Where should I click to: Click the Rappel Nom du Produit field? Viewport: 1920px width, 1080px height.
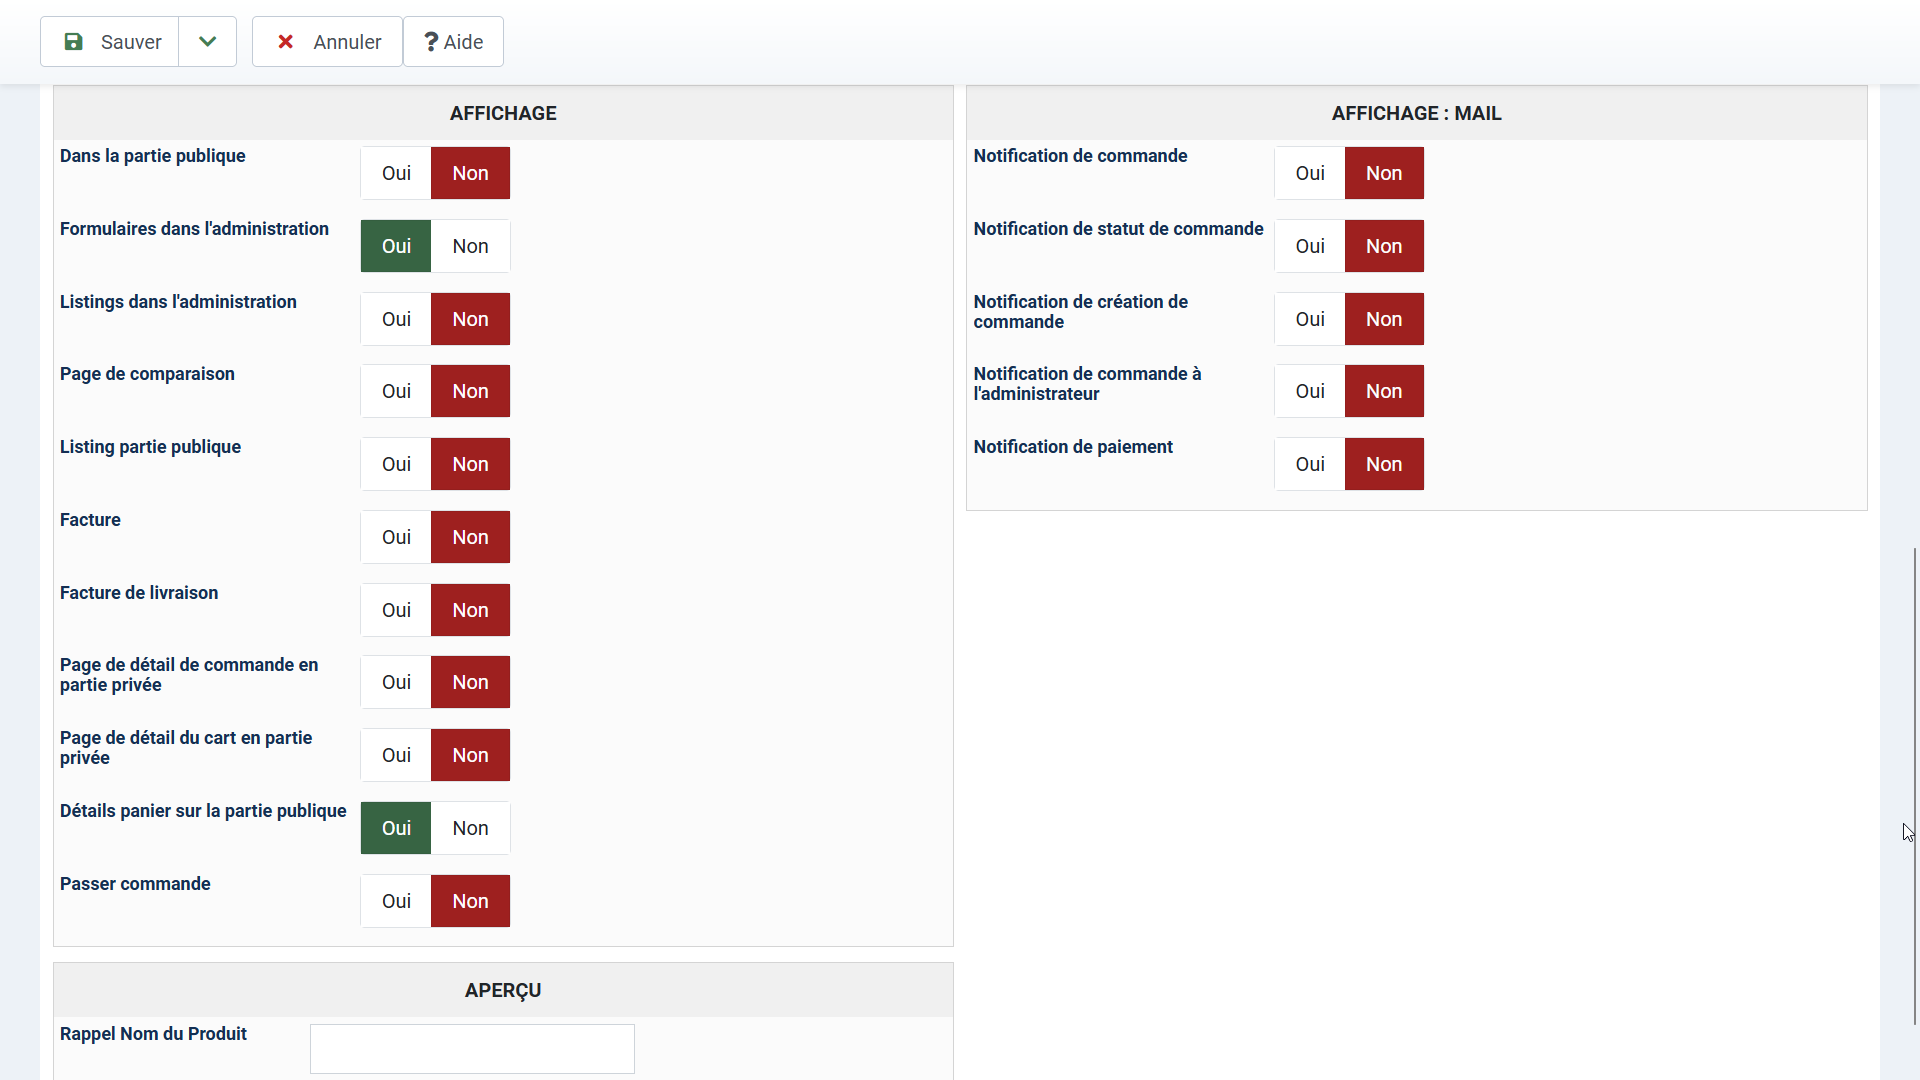[x=472, y=1048]
